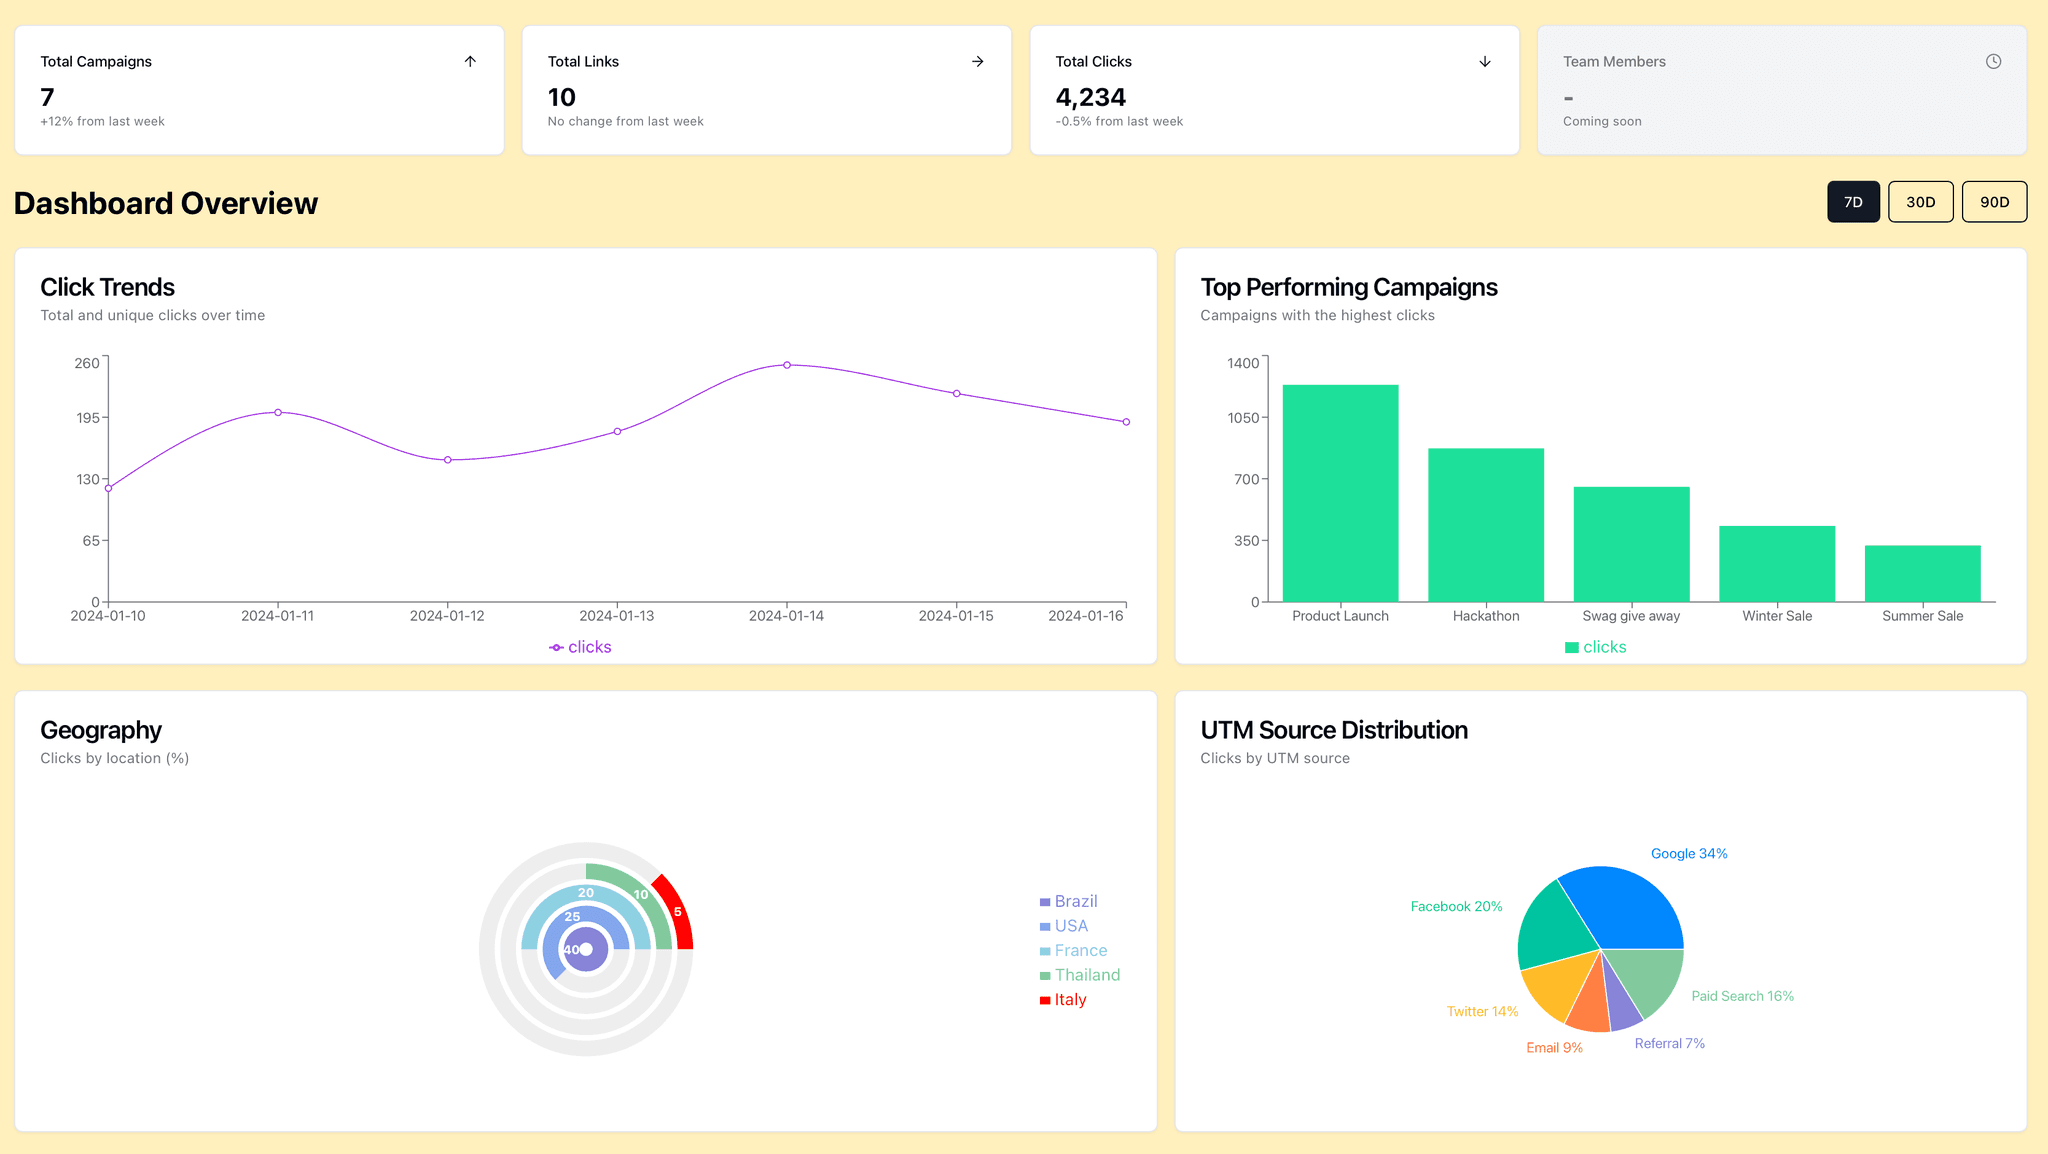Click the down arrow icon on Total Clicks card
Screen dimensions: 2048x1154
pos(1484,61)
